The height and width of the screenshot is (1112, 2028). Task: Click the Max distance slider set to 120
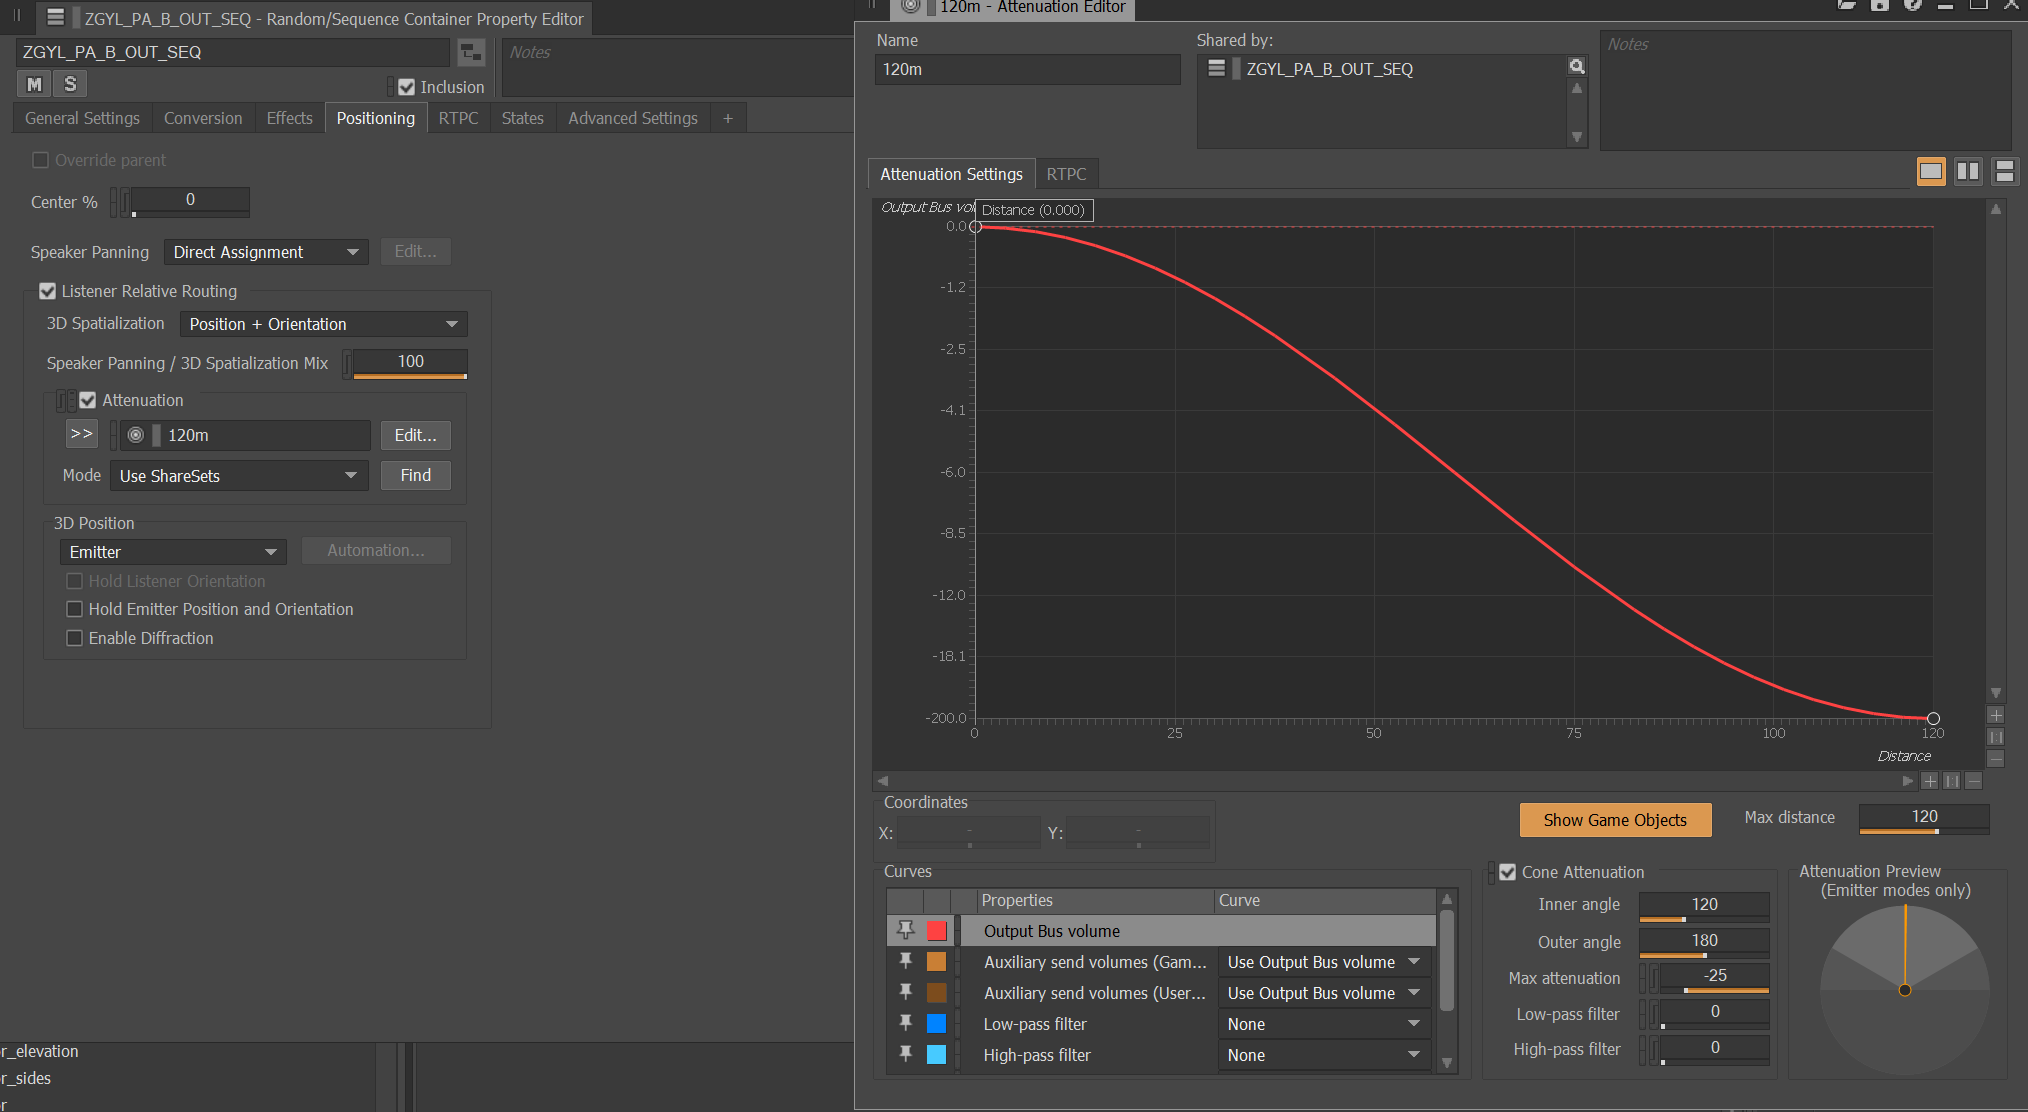pos(1924,818)
